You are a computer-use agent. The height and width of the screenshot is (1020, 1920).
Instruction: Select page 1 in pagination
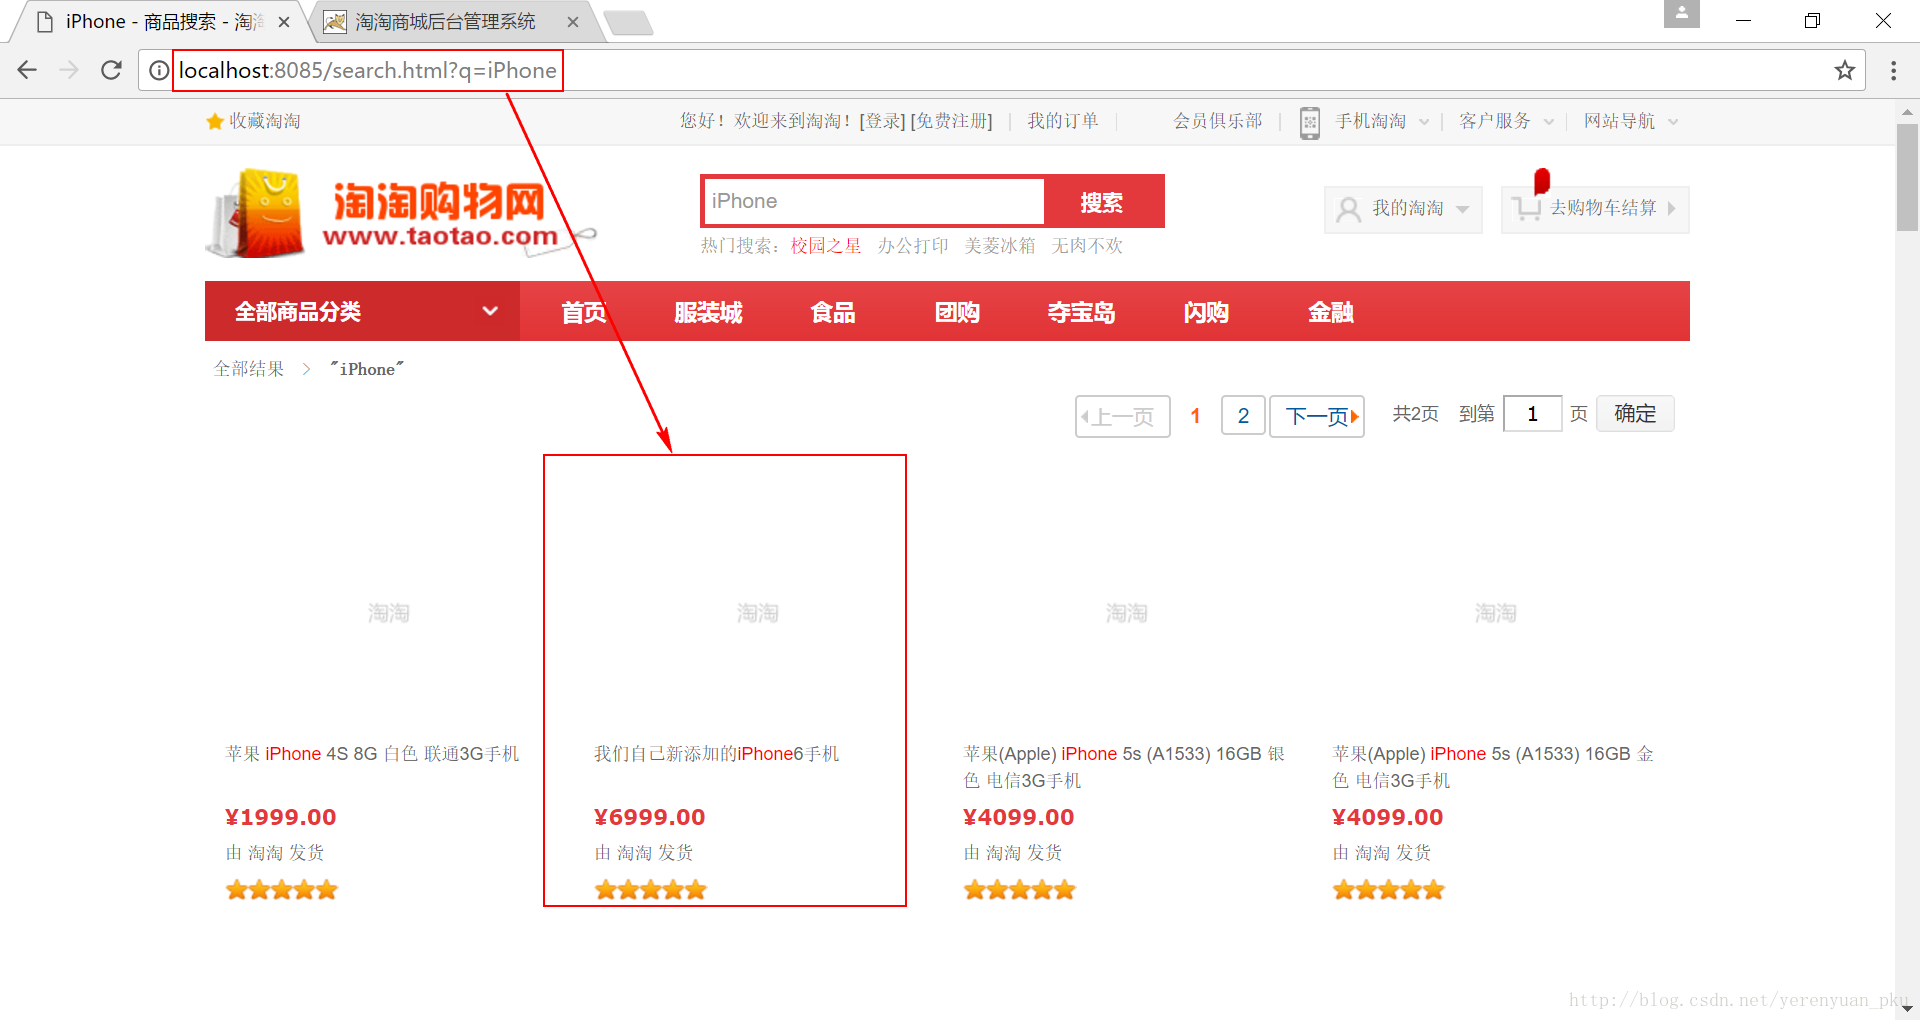click(x=1195, y=416)
